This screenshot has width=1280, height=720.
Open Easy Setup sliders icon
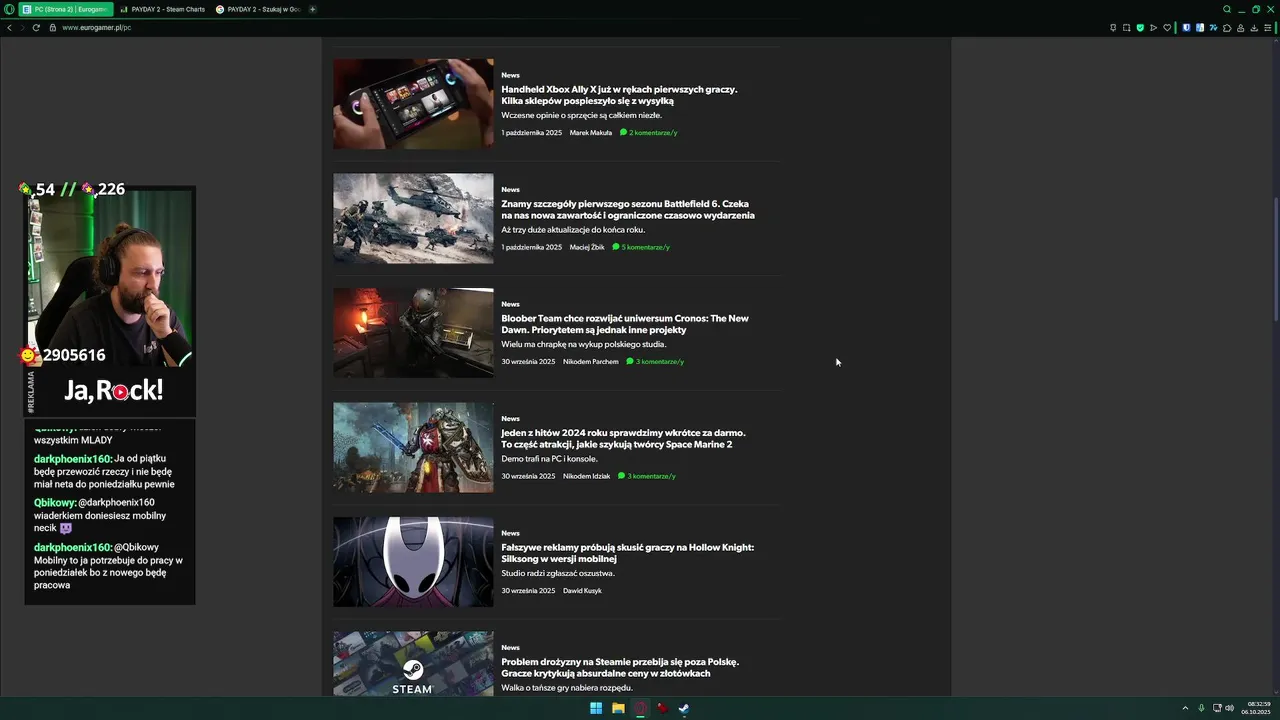(x=1267, y=27)
